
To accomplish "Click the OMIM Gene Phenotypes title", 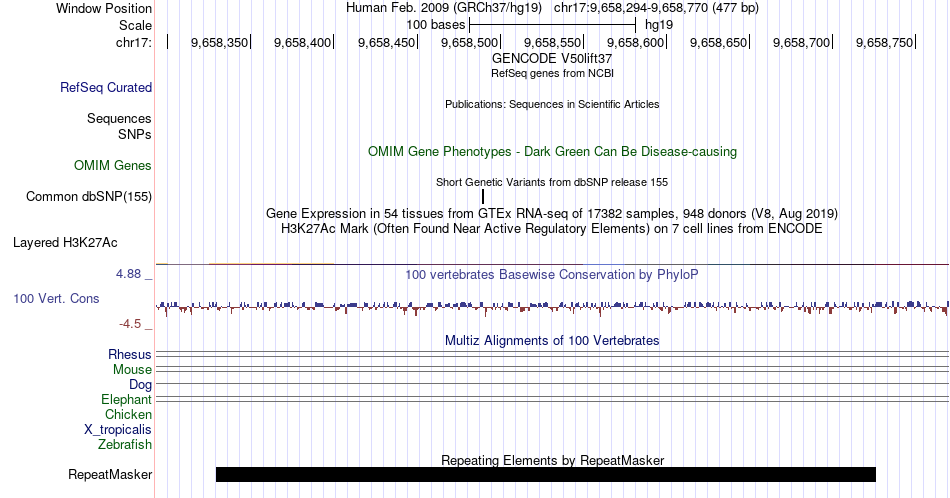I will pos(552,151).
